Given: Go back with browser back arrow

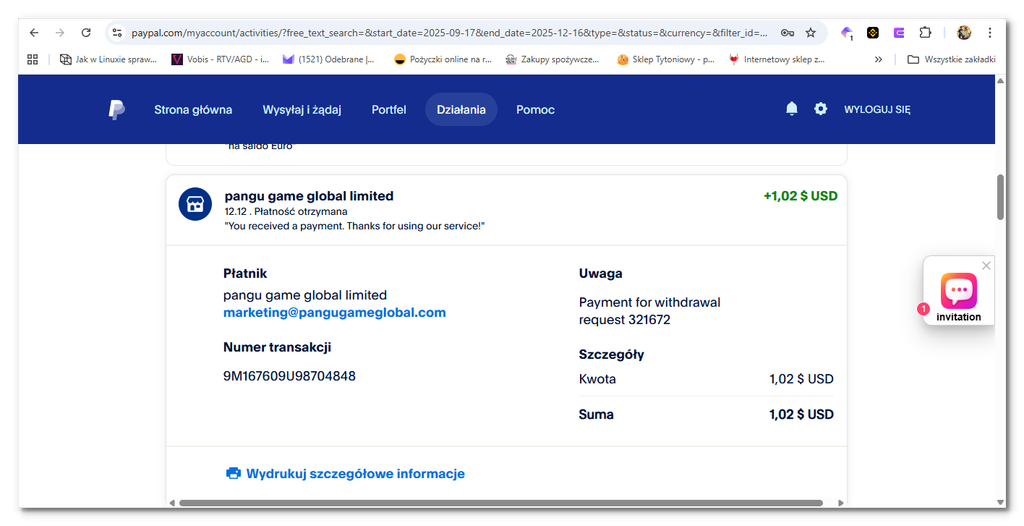Looking at the screenshot, I should click(34, 33).
